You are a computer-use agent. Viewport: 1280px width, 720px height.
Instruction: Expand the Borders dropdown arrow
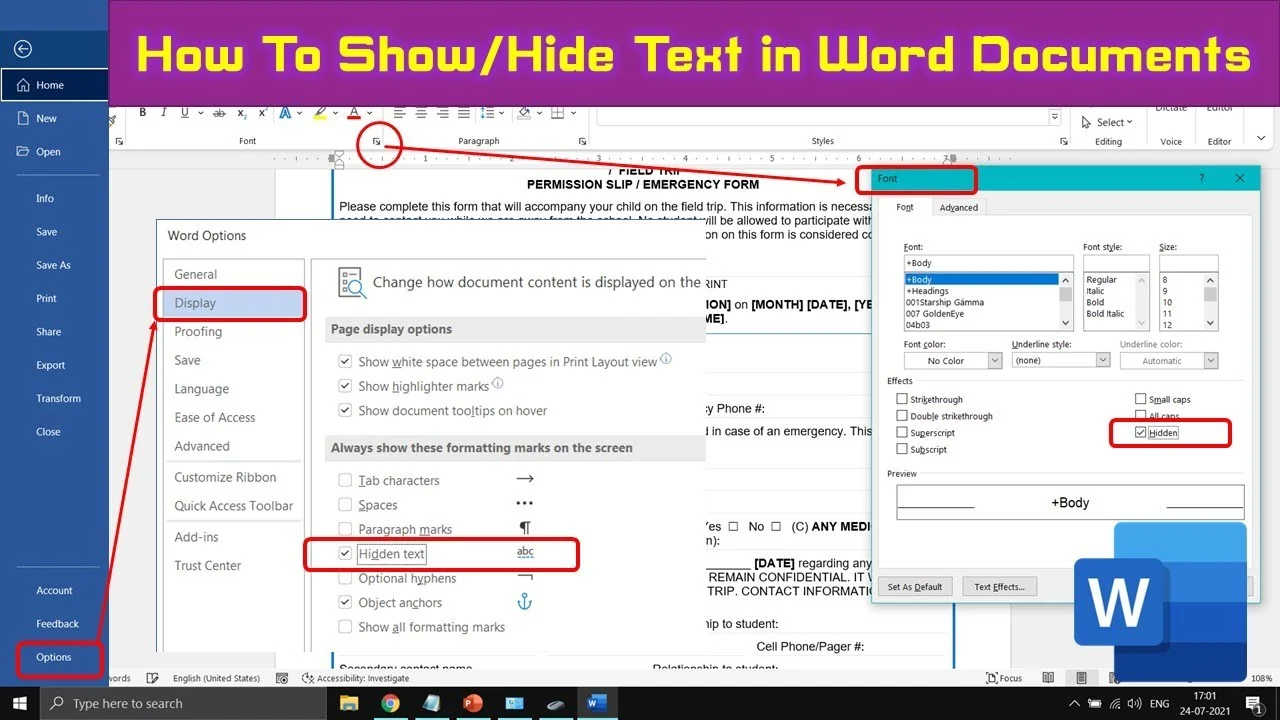pos(574,113)
